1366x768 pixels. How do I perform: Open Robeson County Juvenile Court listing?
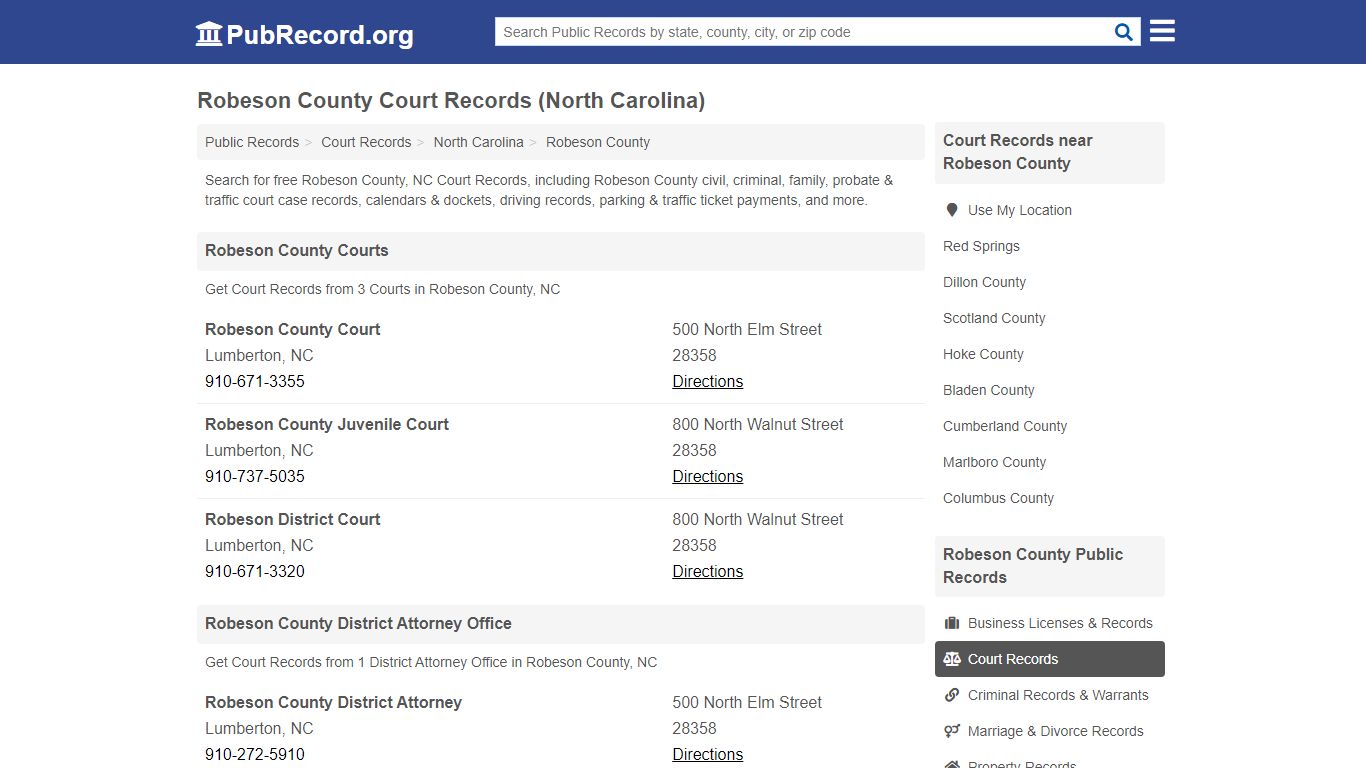point(327,424)
